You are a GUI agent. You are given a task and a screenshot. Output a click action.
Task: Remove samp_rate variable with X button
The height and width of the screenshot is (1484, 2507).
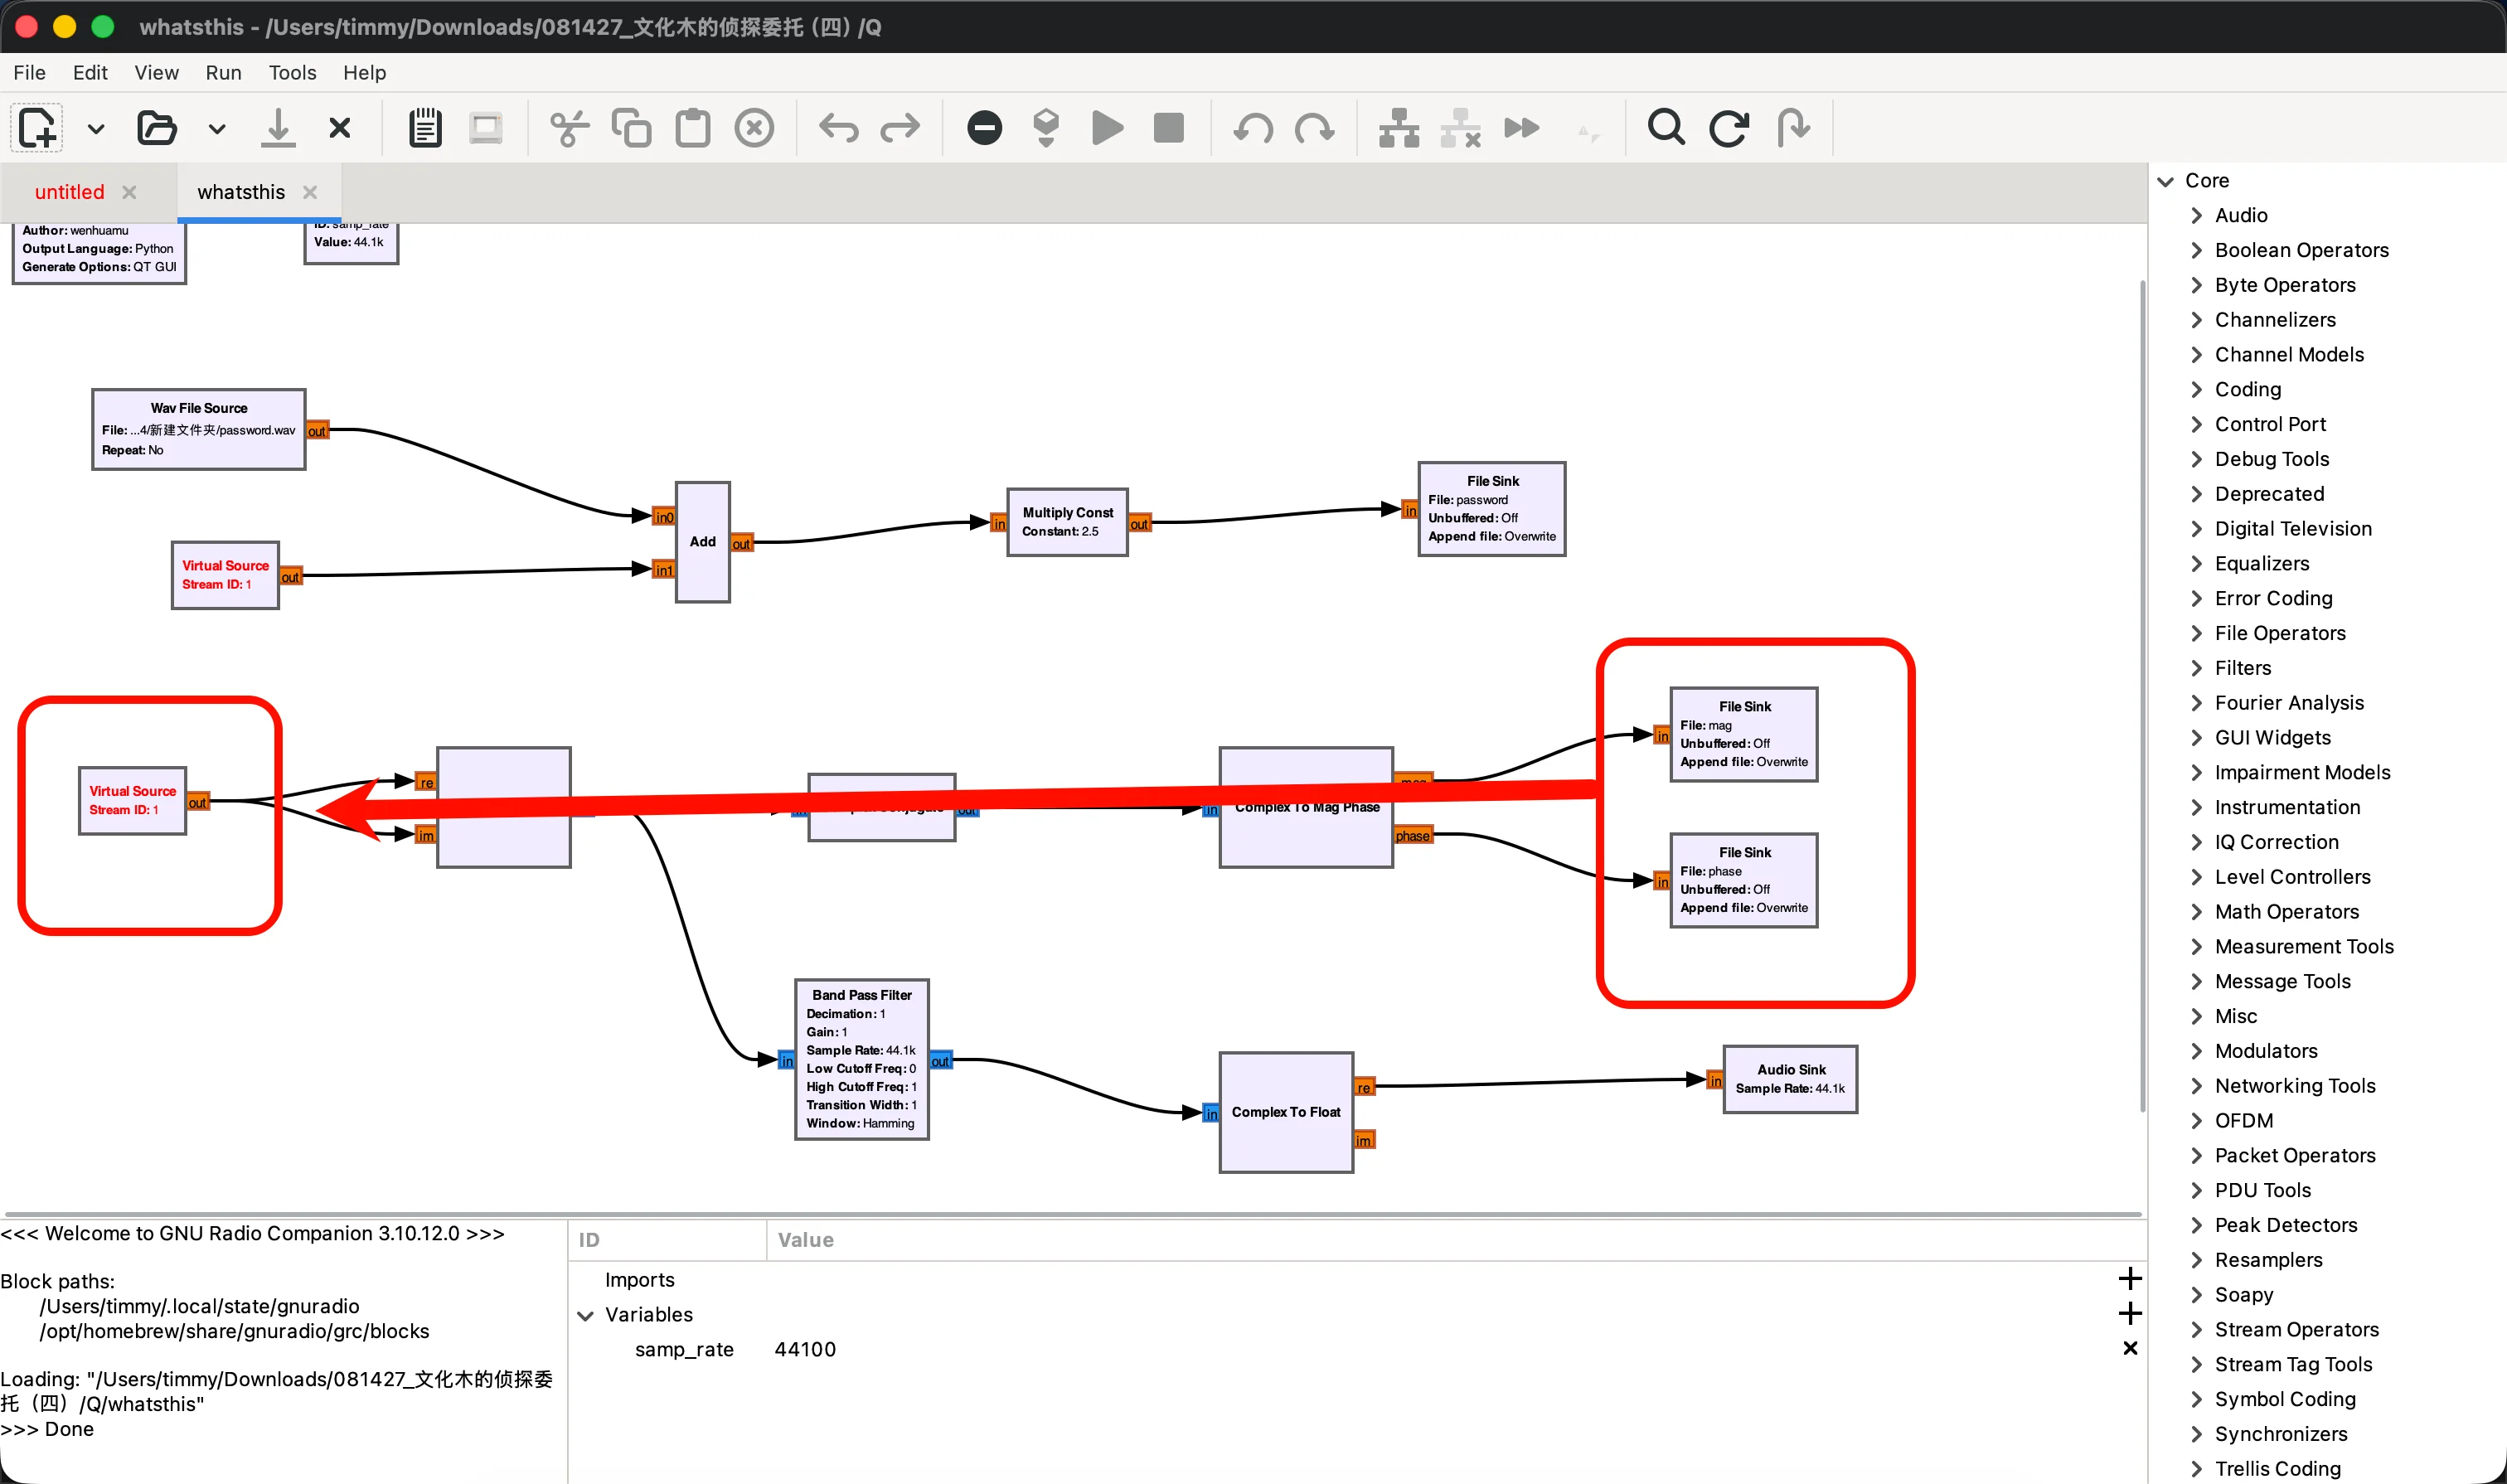[x=2130, y=1349]
